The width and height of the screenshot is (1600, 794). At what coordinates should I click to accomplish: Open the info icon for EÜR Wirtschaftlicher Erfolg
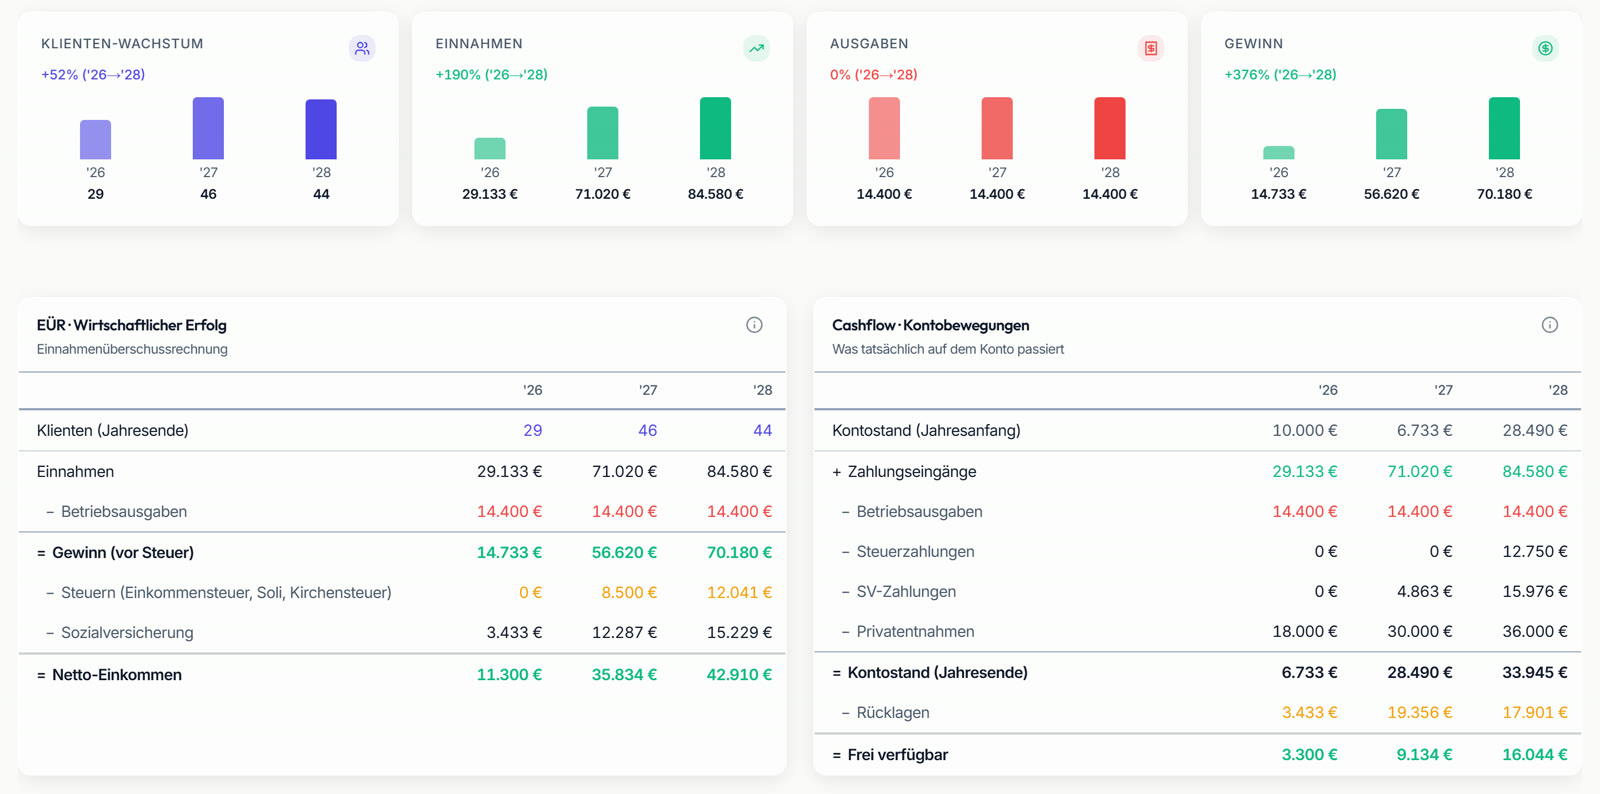click(754, 325)
